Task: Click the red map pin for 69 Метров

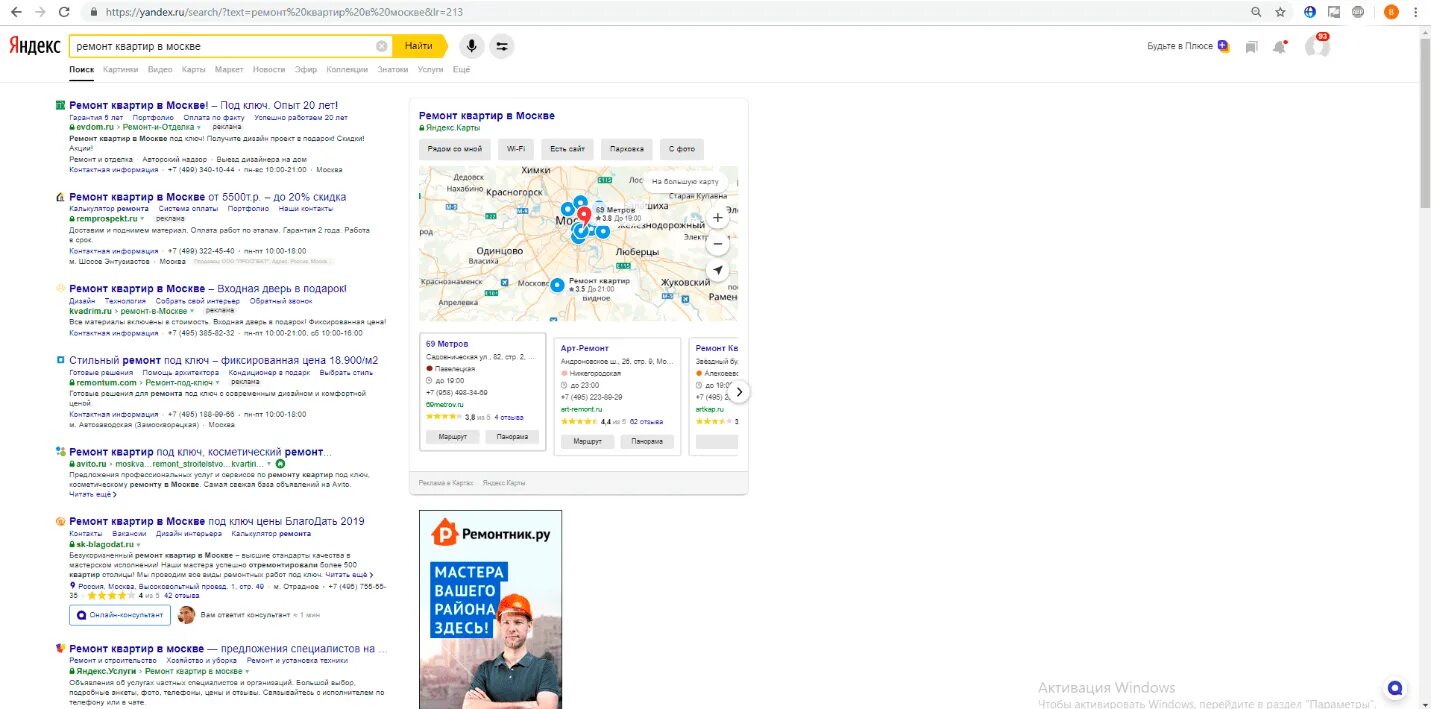Action: (584, 215)
